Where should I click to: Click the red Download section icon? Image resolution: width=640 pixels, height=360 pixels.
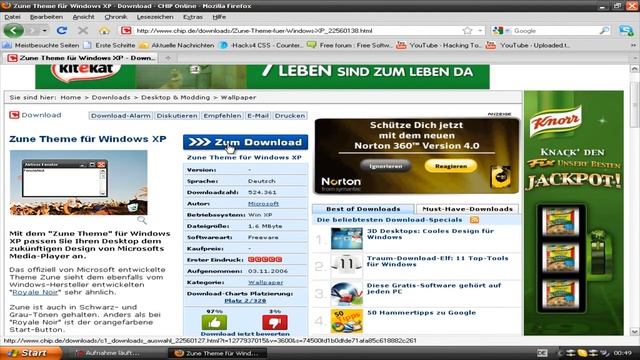[x=14, y=115]
